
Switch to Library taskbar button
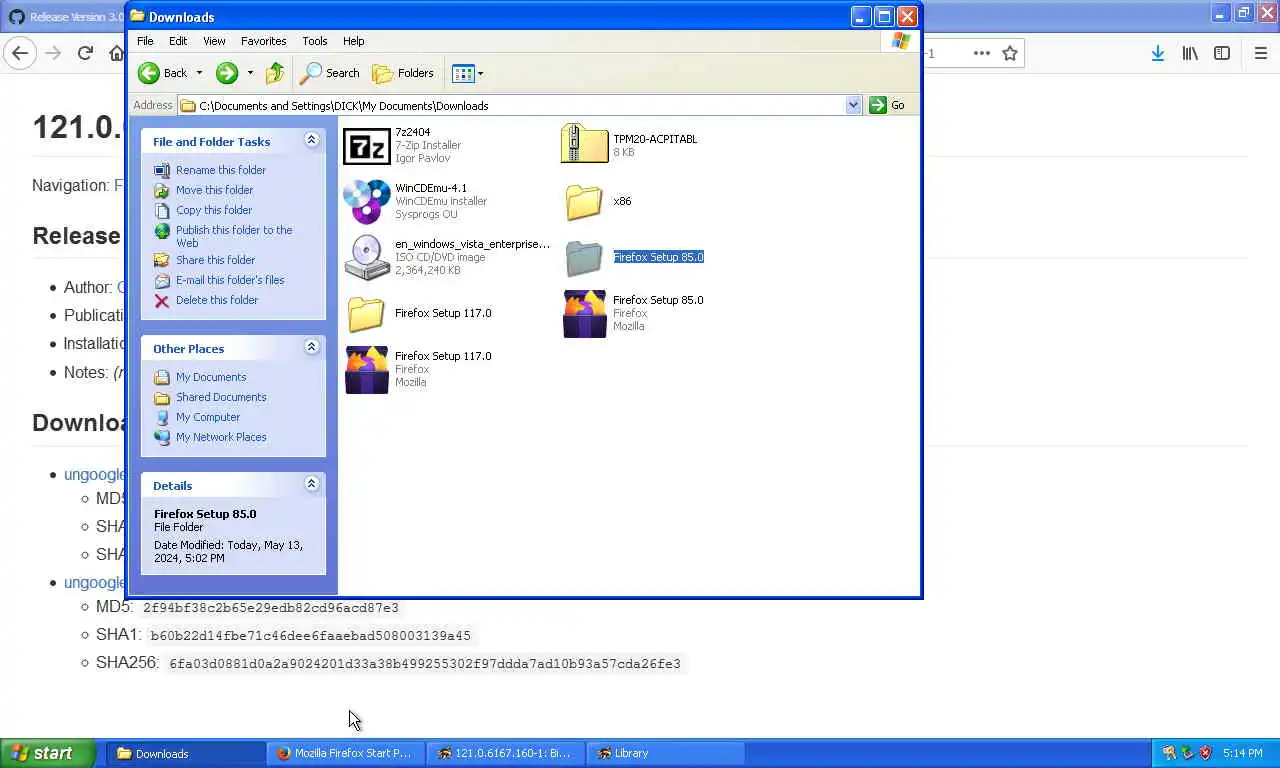click(666, 753)
